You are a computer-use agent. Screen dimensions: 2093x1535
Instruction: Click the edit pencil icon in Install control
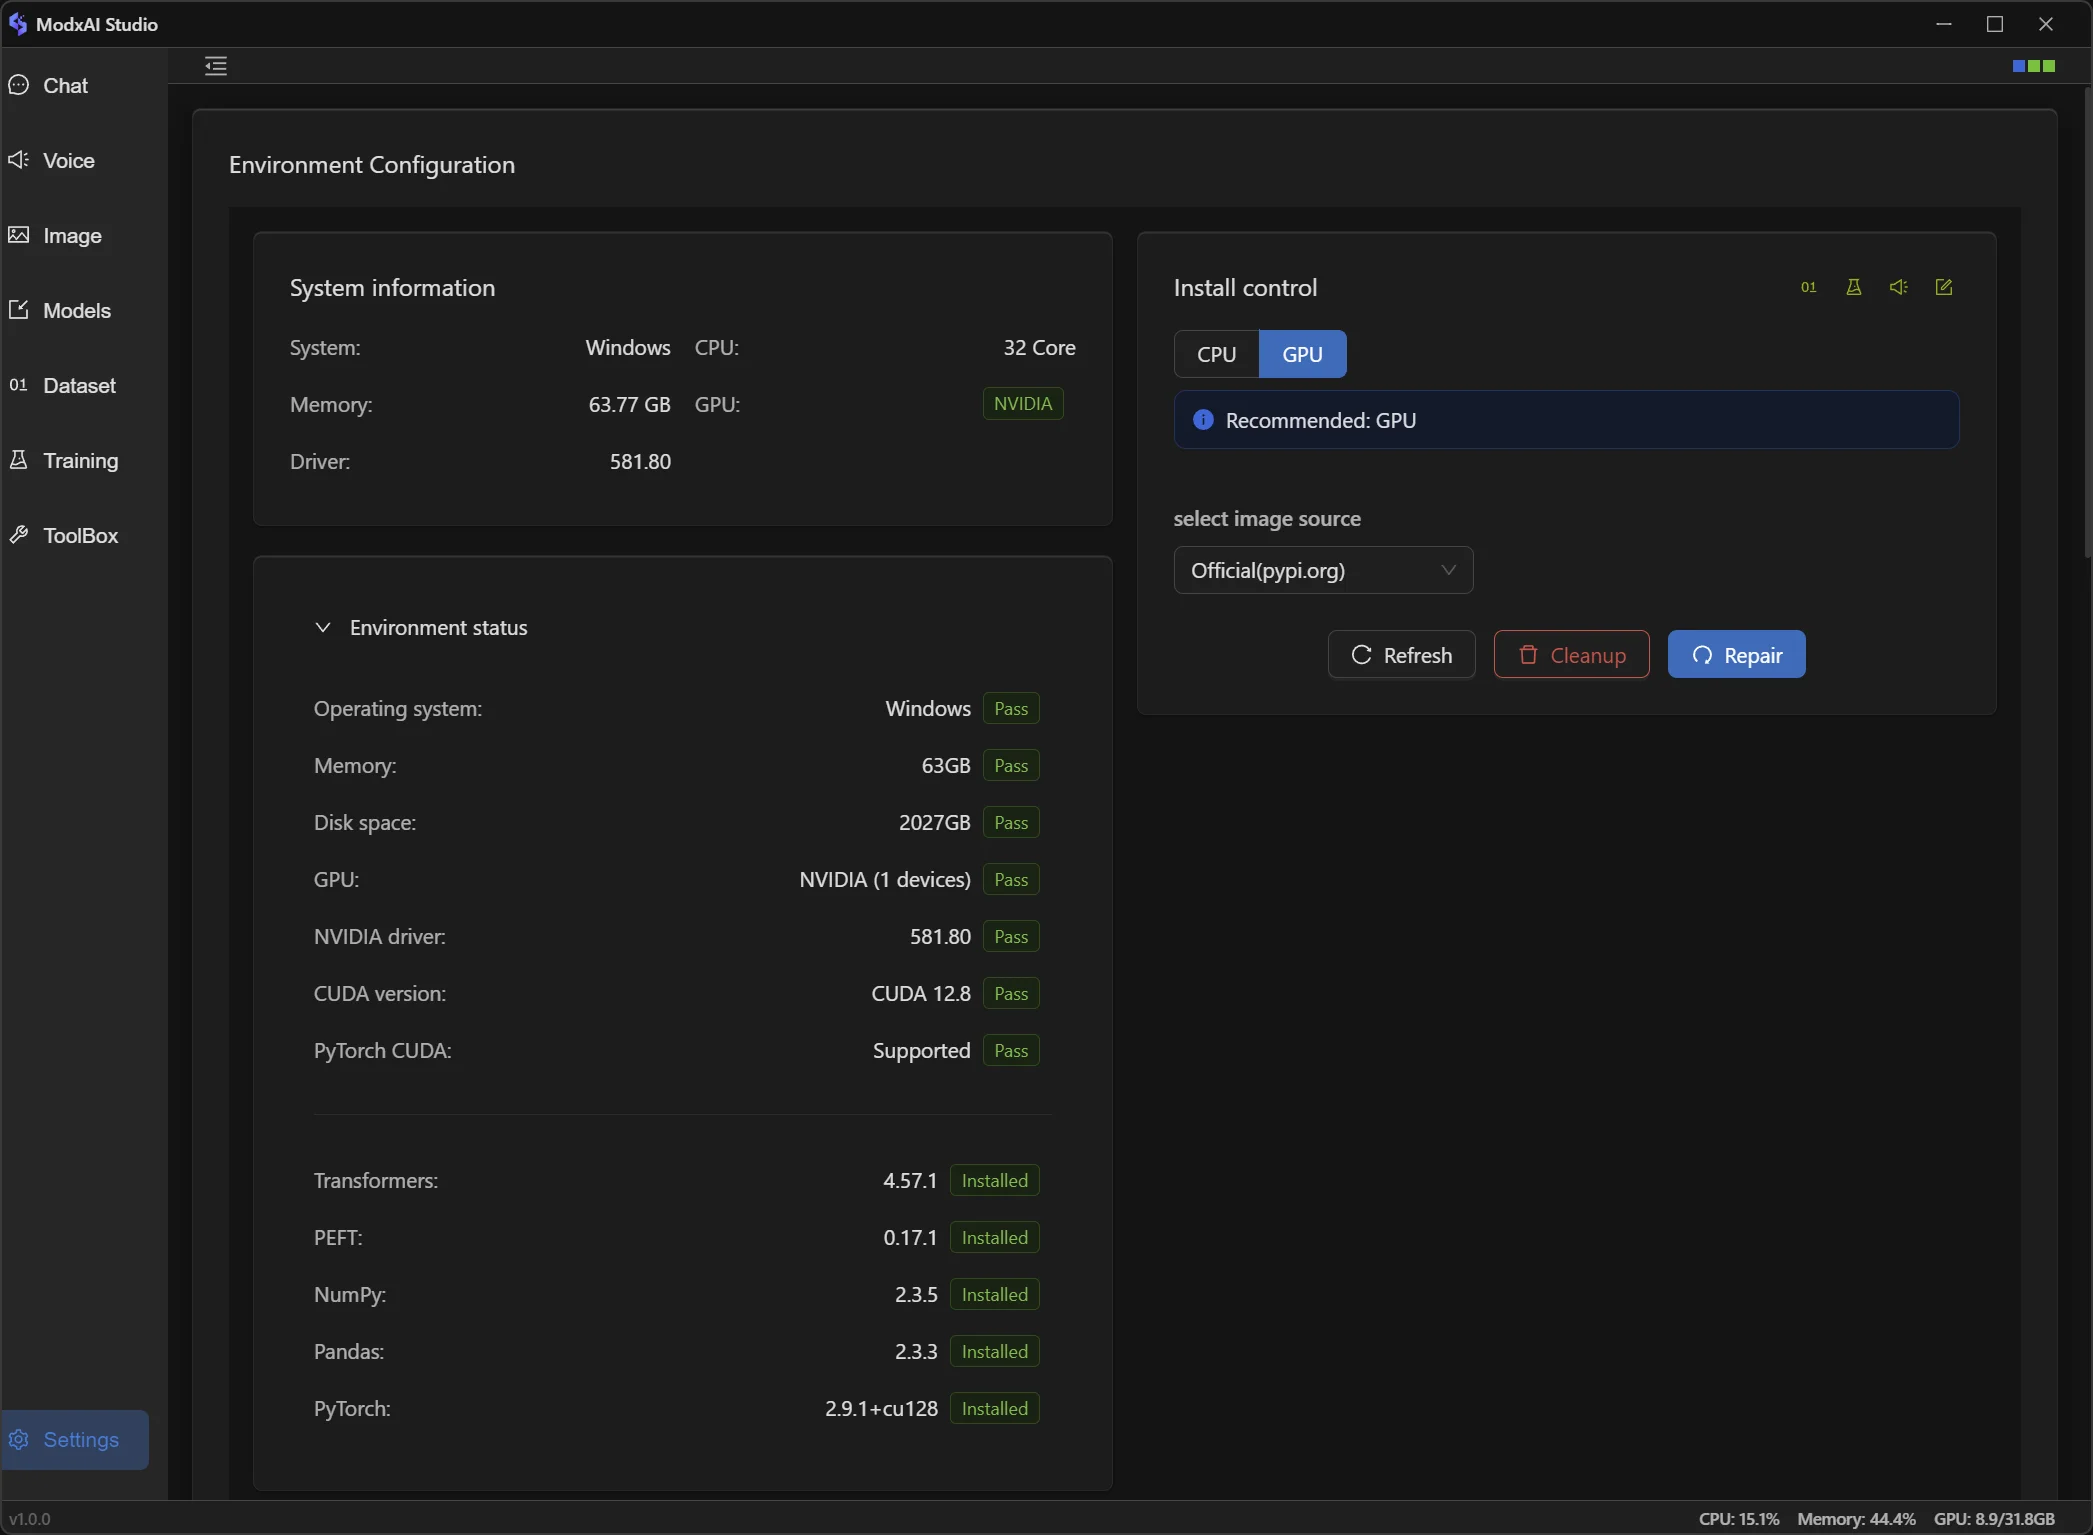[x=1943, y=287]
